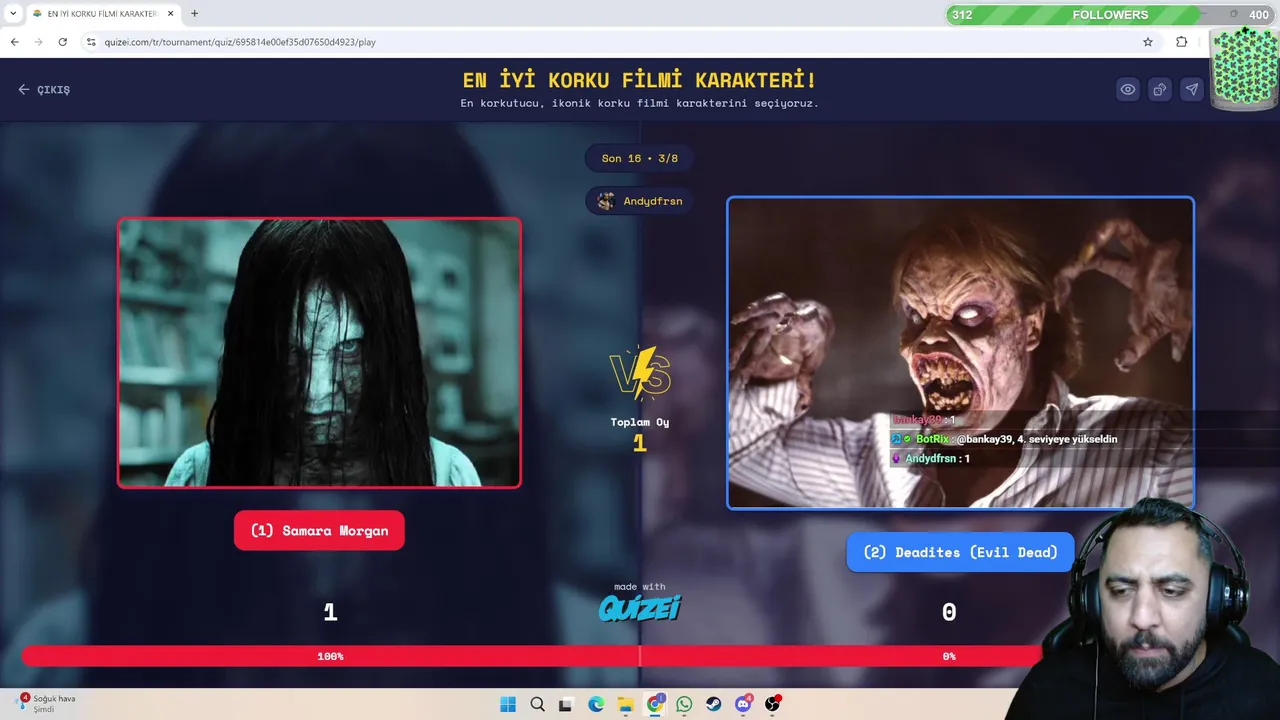The width and height of the screenshot is (1280, 720).
Task: Click the paper plane share icon
Action: (1192, 89)
